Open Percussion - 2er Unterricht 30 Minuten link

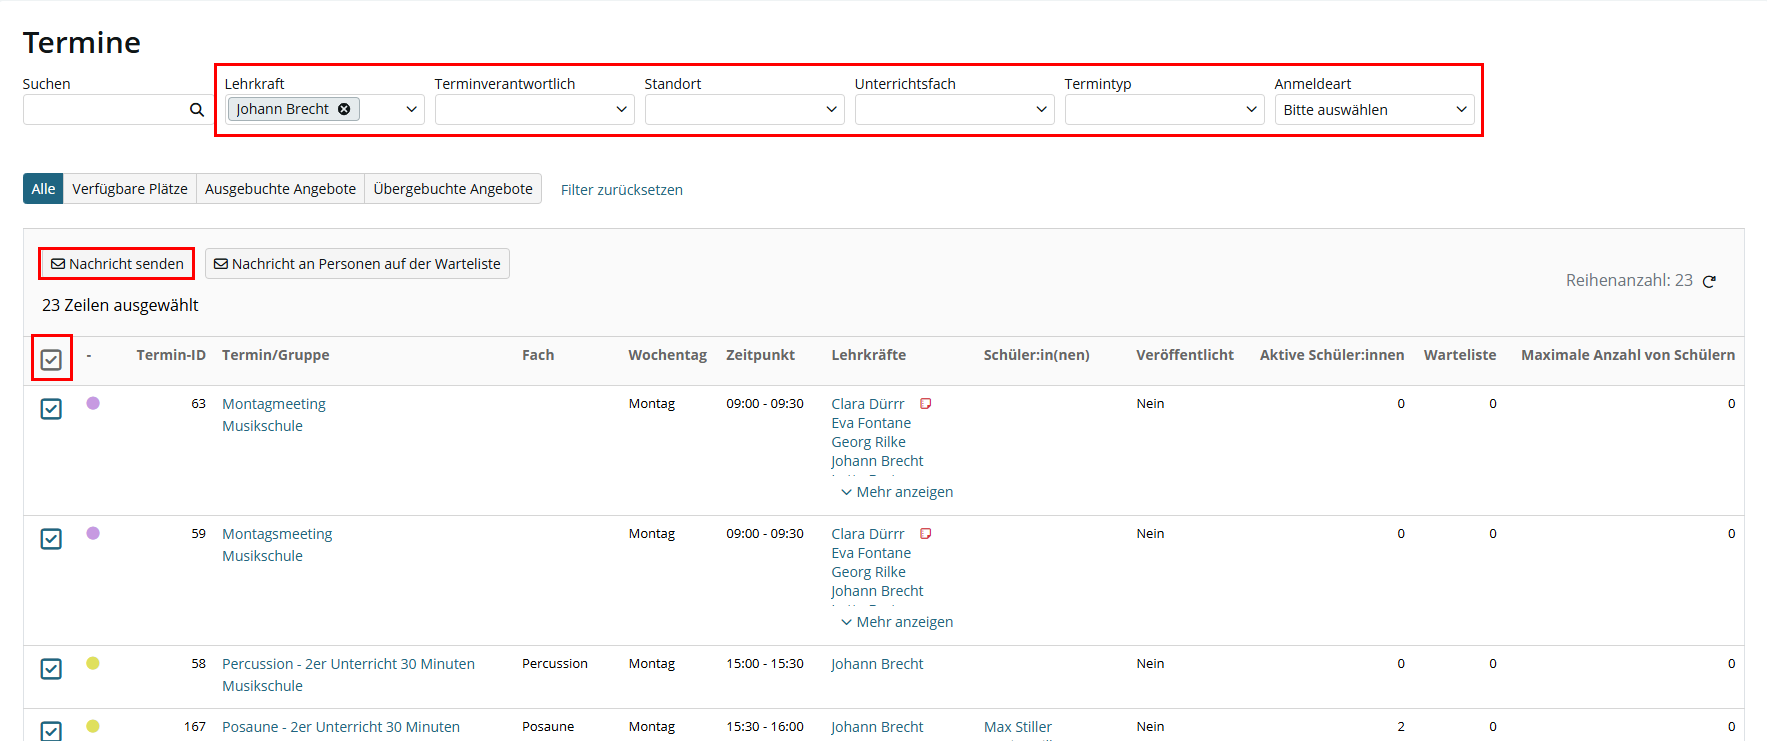[348, 664]
